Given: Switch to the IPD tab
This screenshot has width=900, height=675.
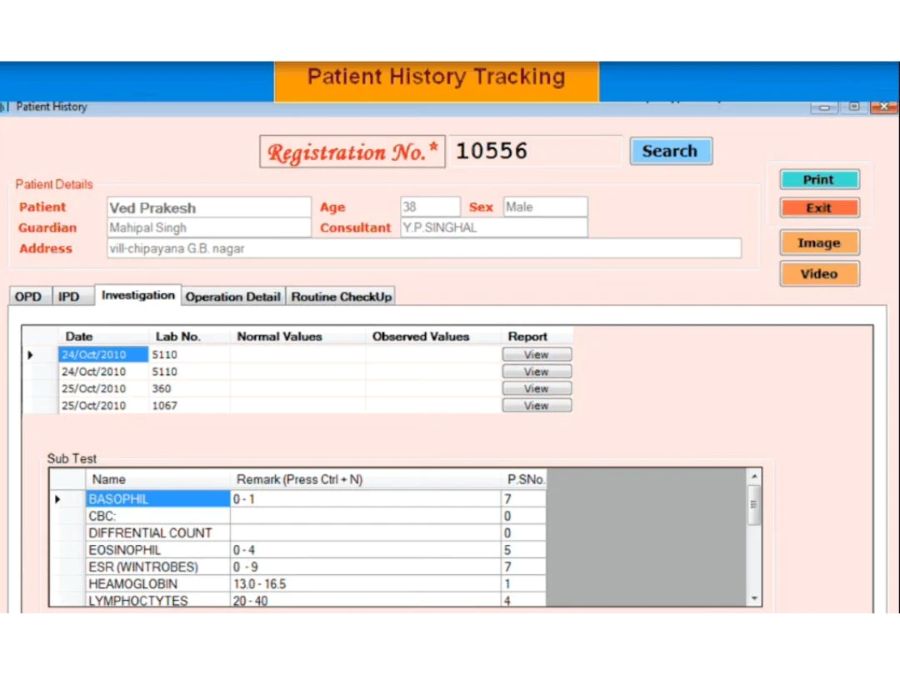Looking at the screenshot, I should 72,297.
